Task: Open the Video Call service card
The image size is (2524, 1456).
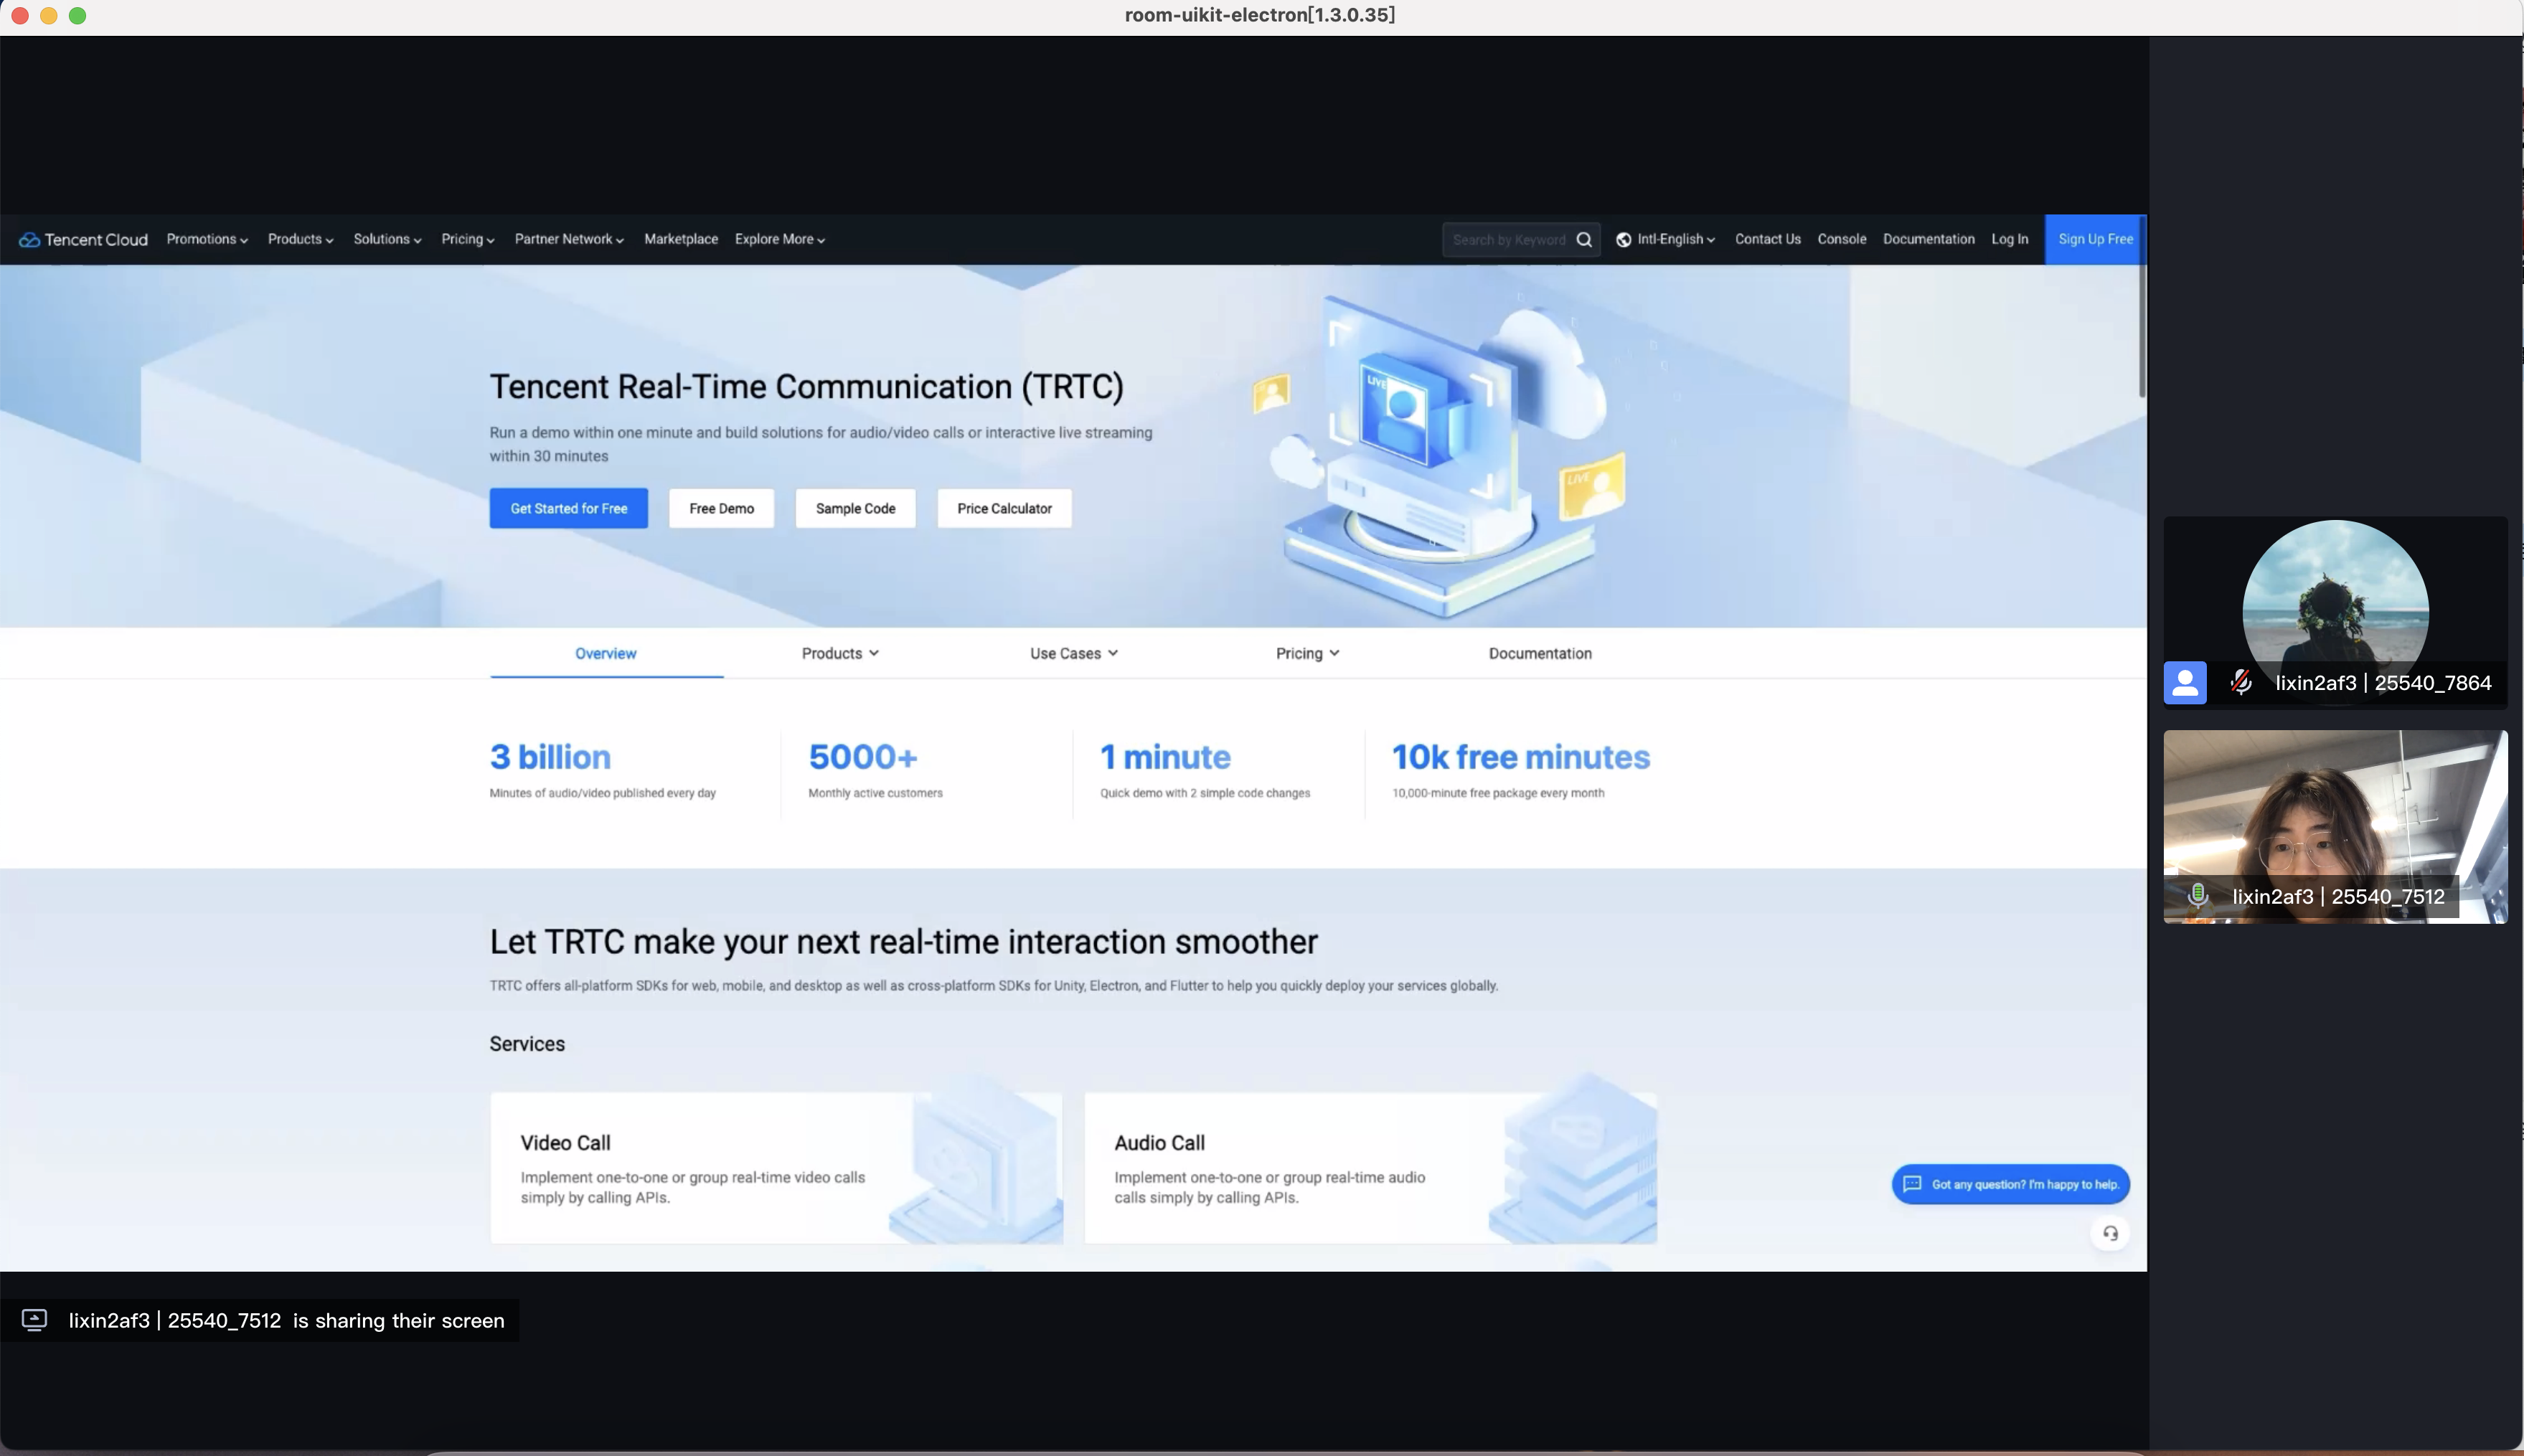Action: pyautogui.click(x=776, y=1168)
